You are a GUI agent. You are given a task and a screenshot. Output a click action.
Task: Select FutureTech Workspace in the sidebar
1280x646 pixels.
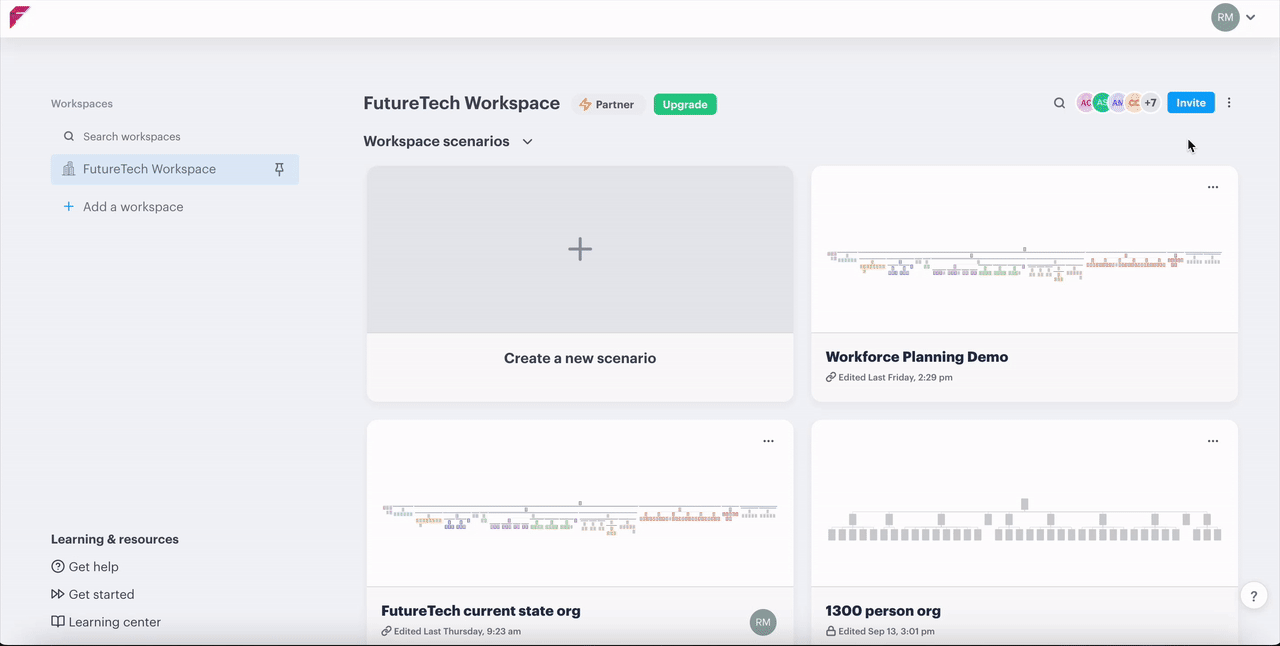click(150, 170)
